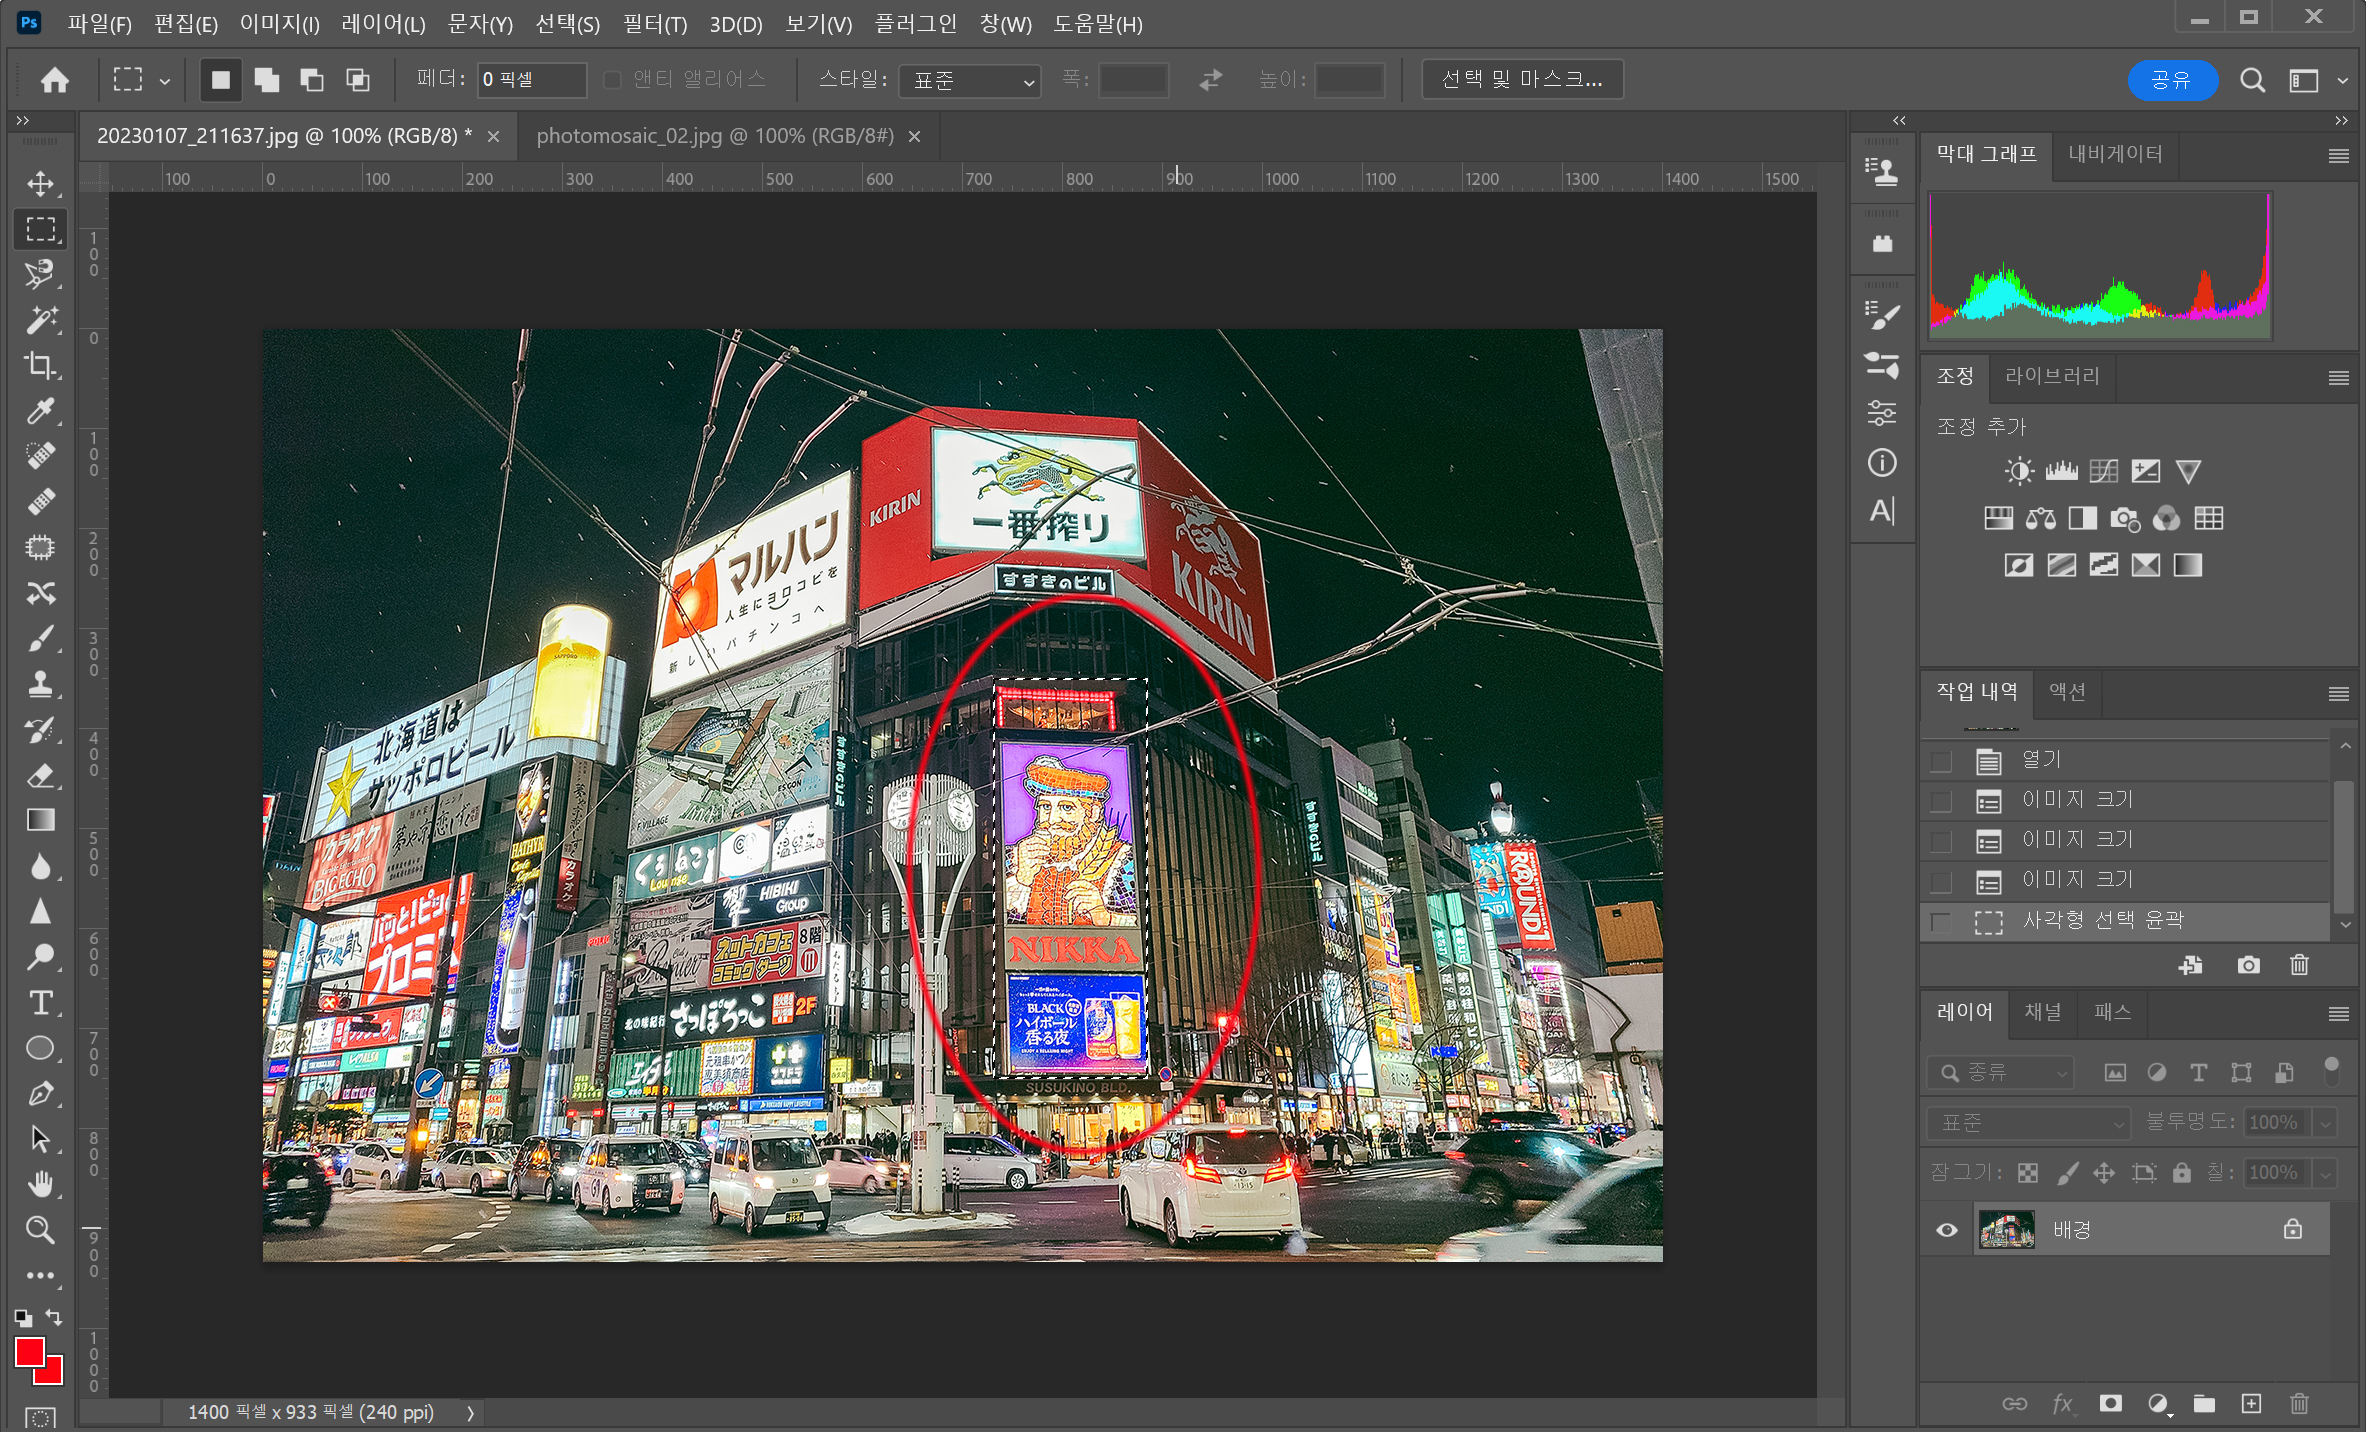Create a new layer
Screen dimensions: 2366x1432
click(x=2250, y=1403)
